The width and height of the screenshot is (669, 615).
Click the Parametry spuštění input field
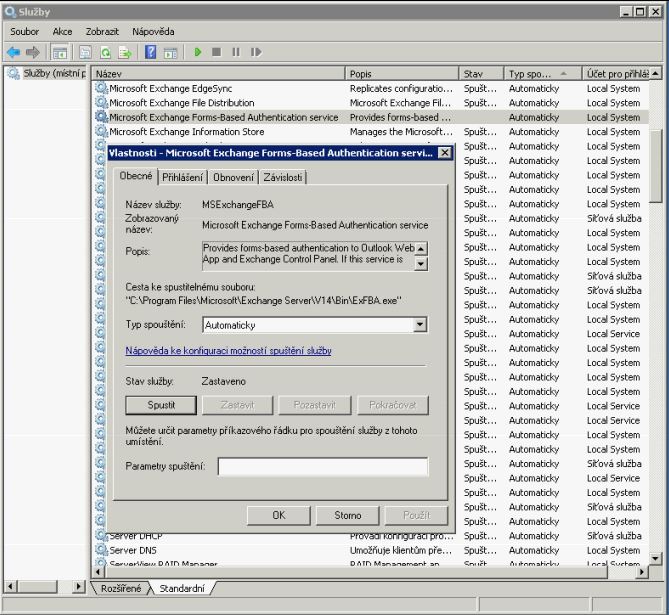(x=323, y=466)
